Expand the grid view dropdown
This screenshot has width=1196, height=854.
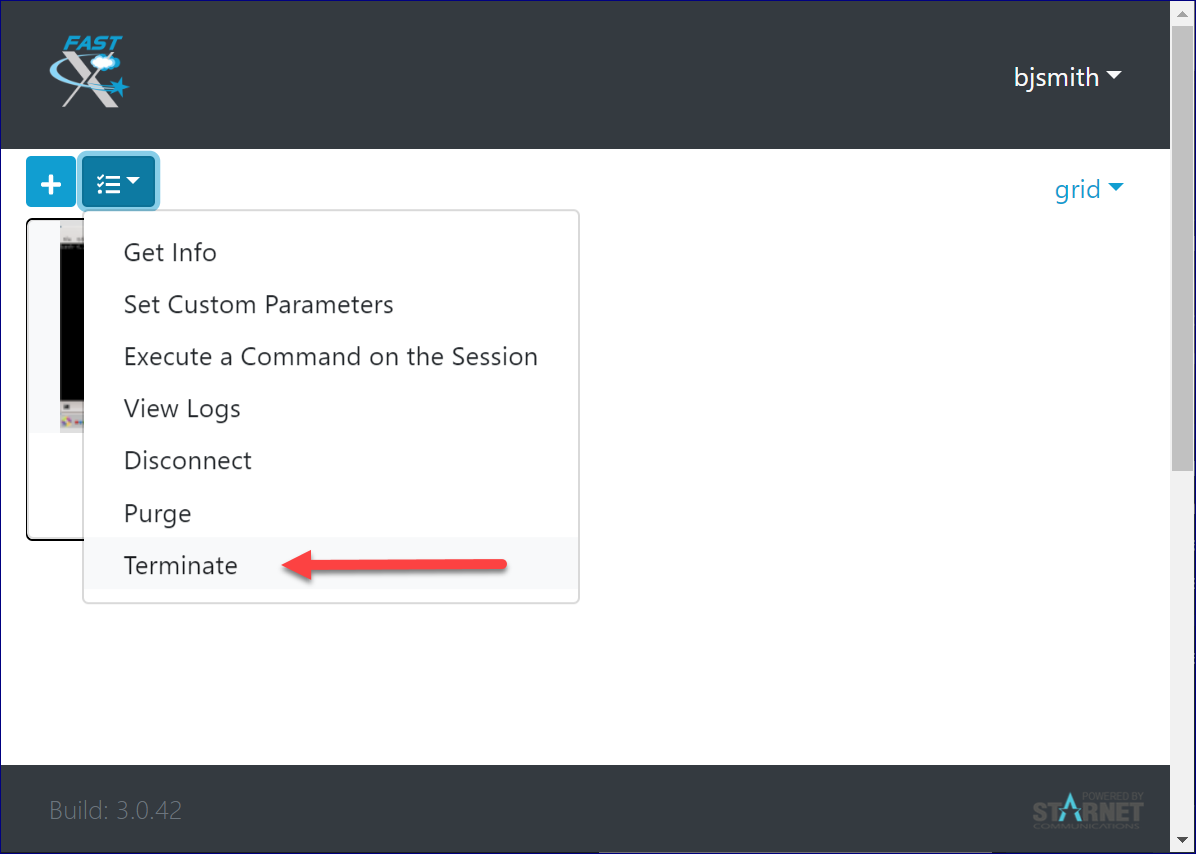[x=1089, y=189]
